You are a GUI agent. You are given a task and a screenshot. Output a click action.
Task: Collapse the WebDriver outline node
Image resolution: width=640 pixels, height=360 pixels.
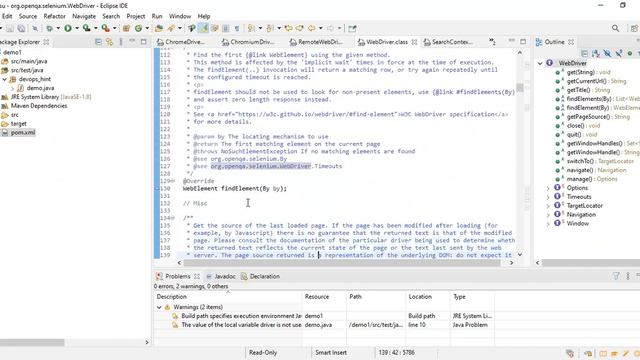(x=540, y=63)
